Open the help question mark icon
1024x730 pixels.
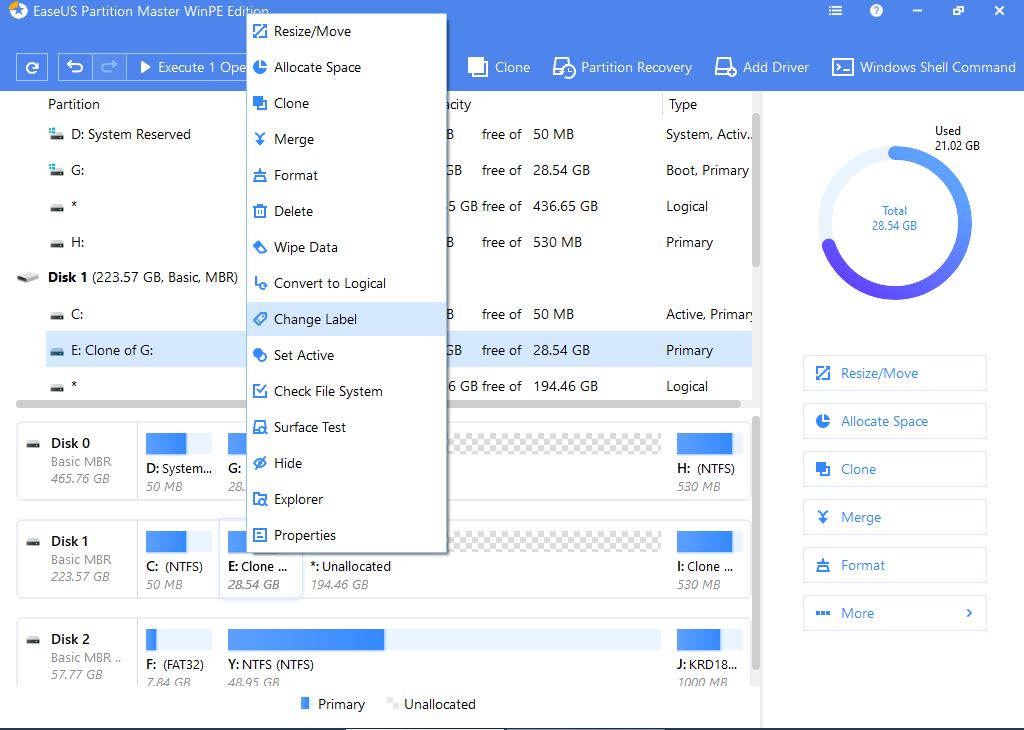(877, 11)
